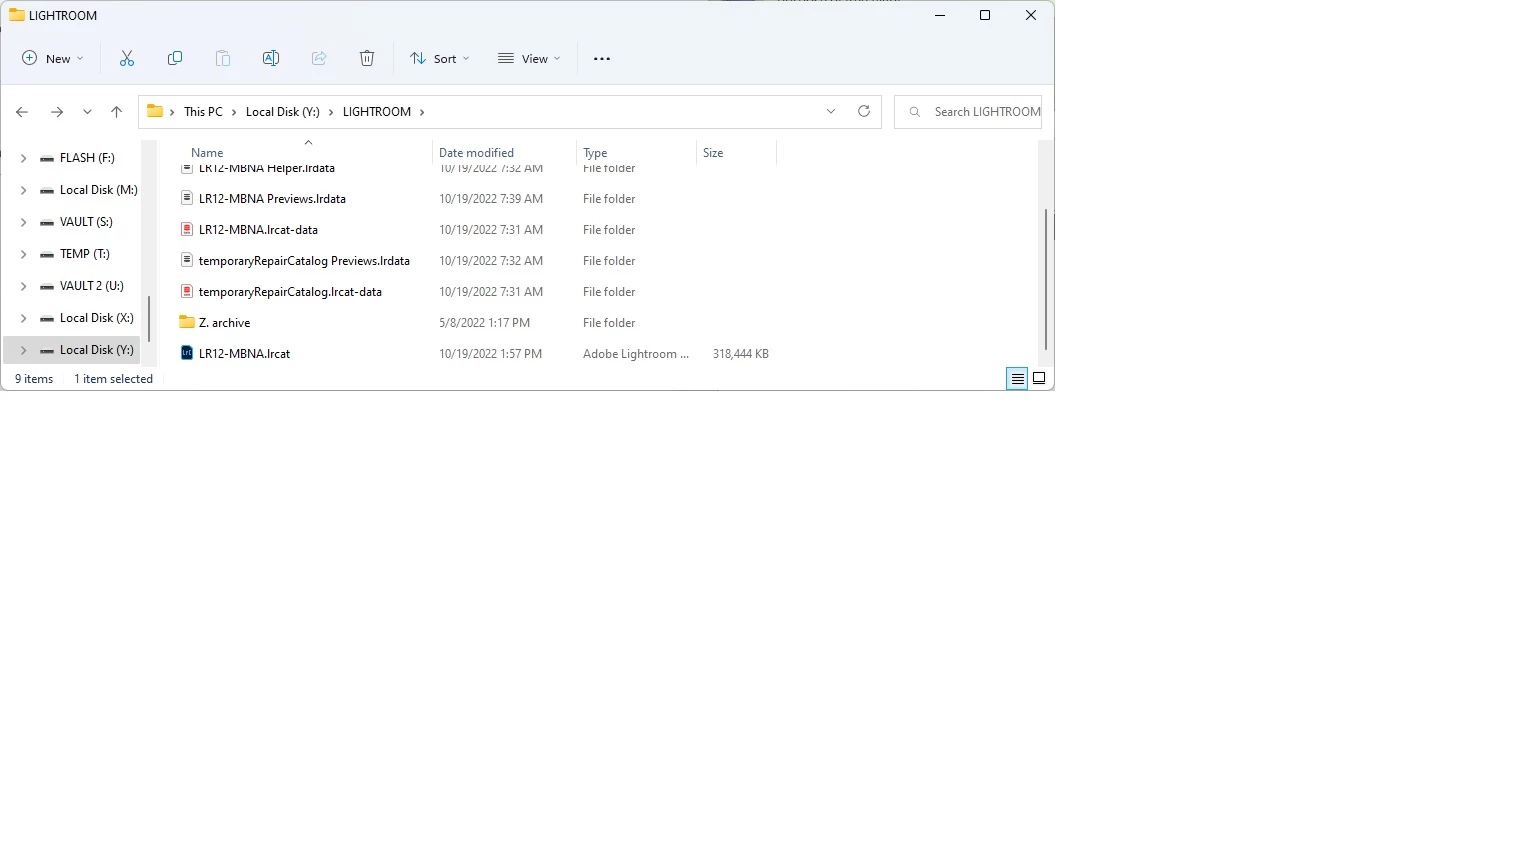This screenshot has height=864, width=1536.
Task: Expand the FLASH (F:) tree node
Action: [23, 158]
